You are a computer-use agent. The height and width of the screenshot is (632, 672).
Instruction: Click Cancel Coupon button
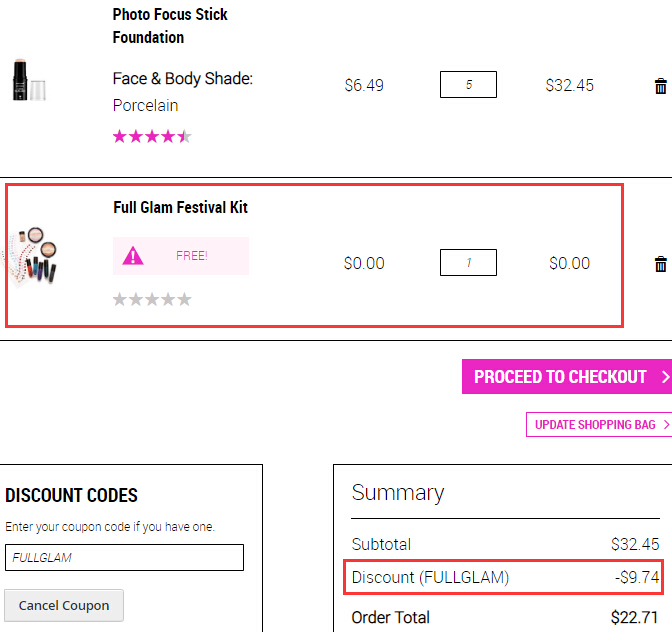pos(64,605)
